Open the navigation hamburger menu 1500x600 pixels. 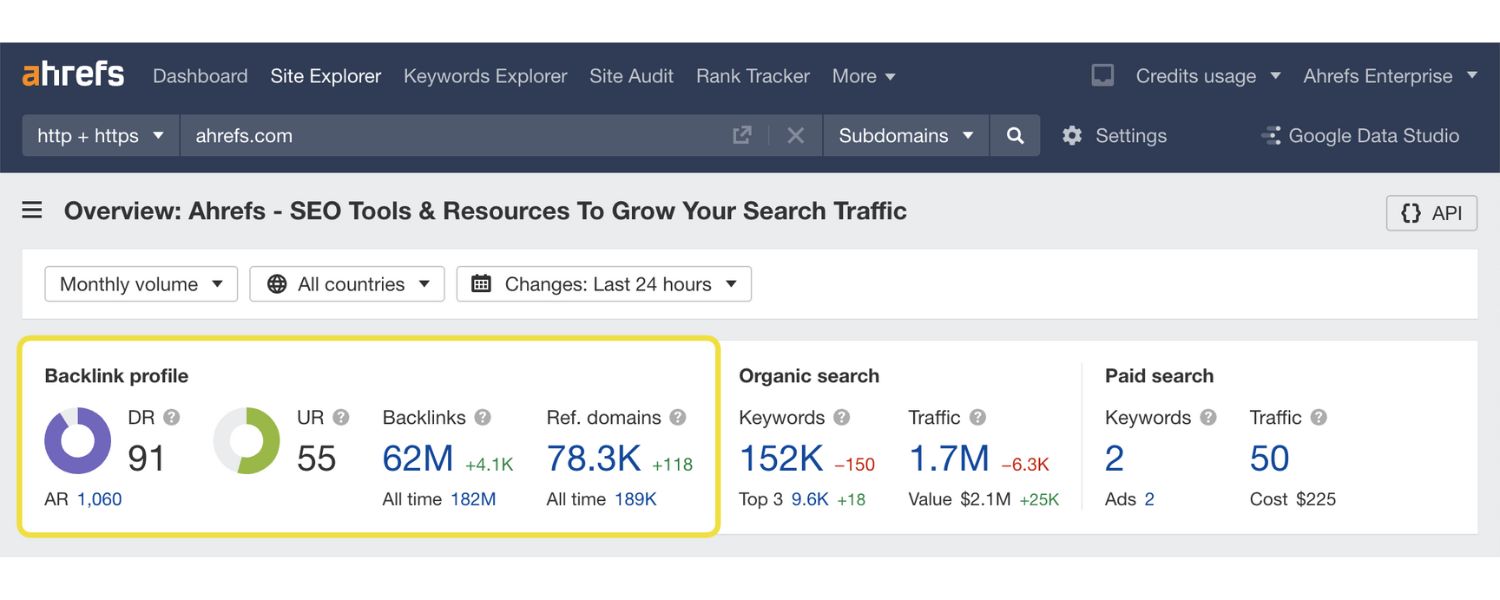tap(33, 210)
